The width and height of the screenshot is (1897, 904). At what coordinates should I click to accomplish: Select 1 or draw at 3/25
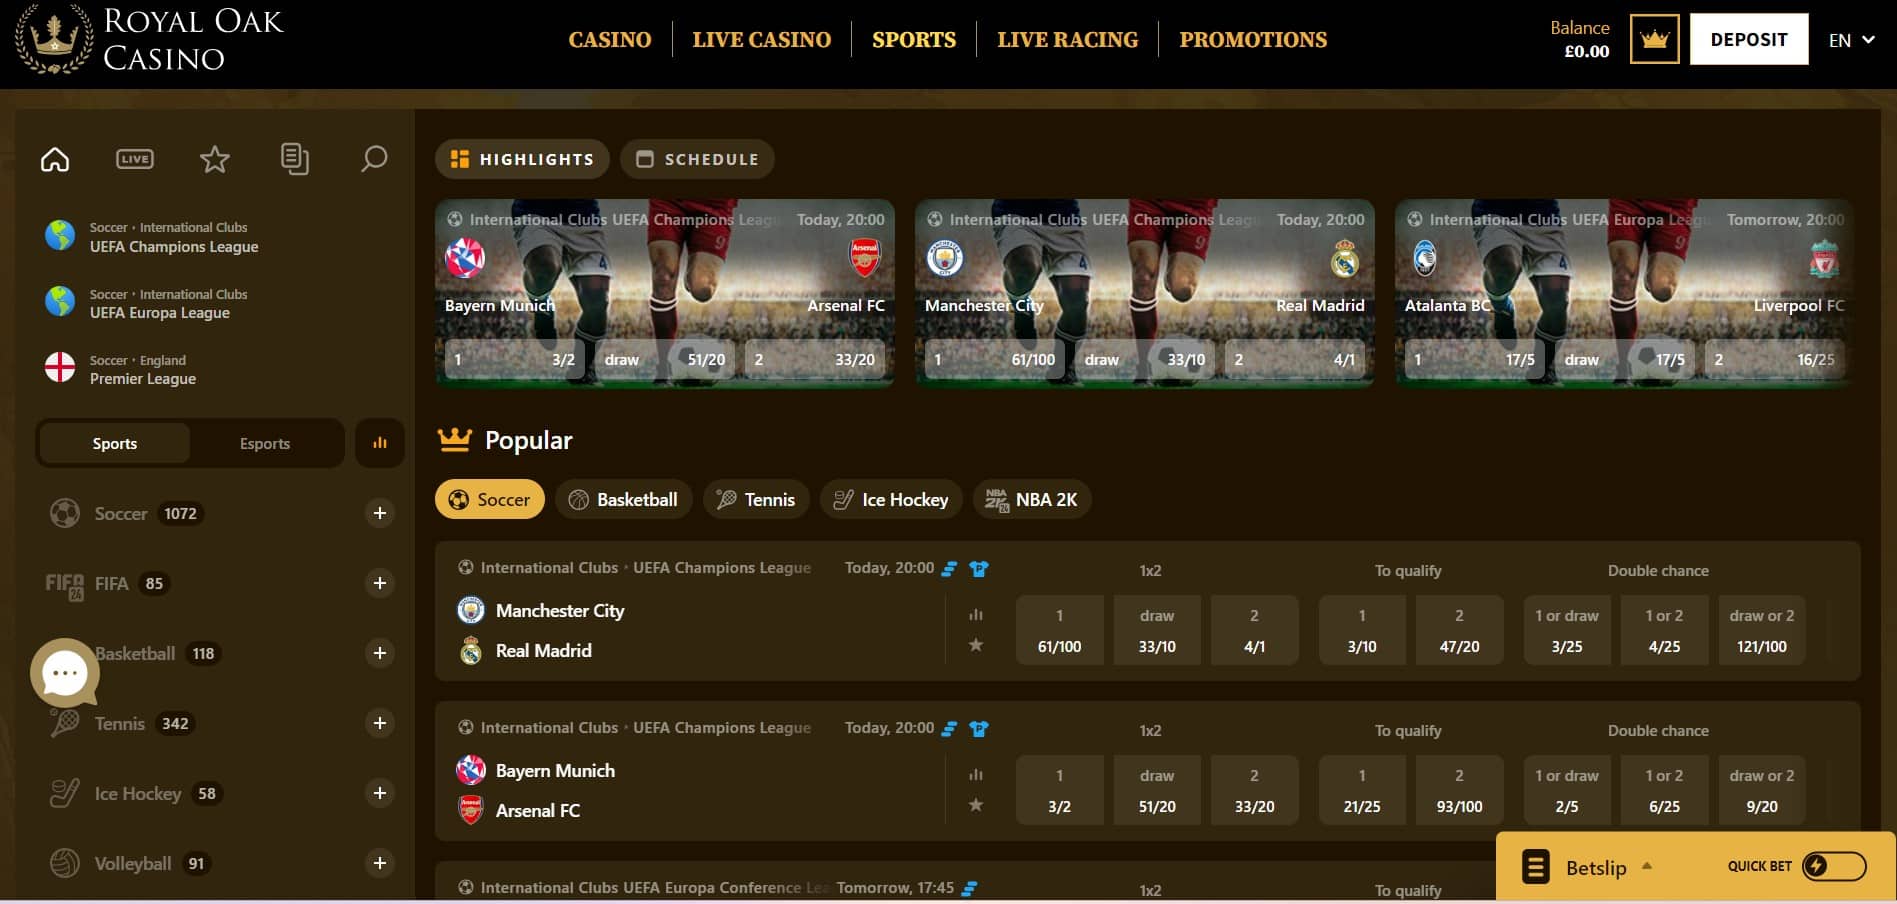1567,630
